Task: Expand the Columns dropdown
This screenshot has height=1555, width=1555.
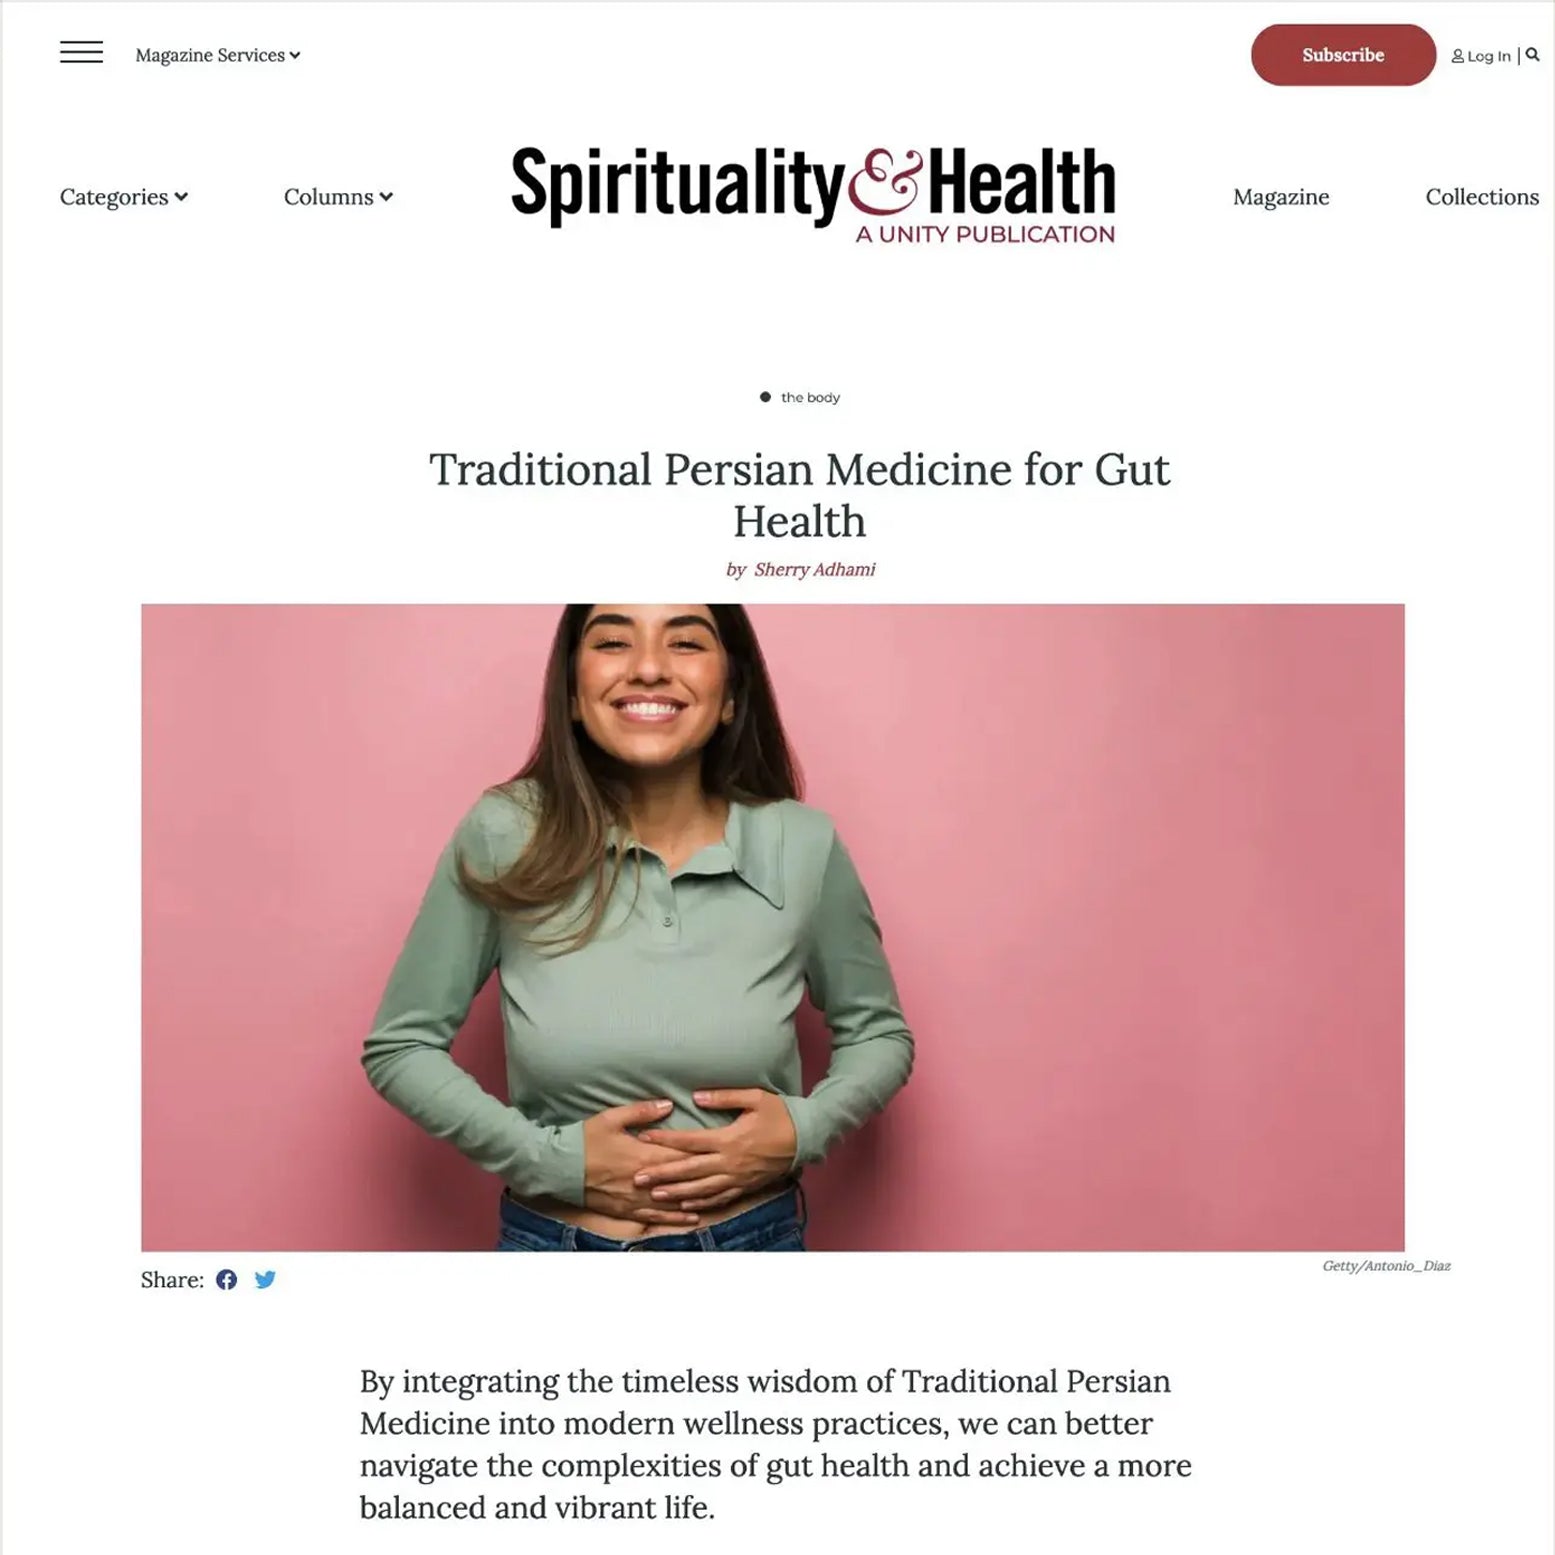Action: tap(338, 197)
